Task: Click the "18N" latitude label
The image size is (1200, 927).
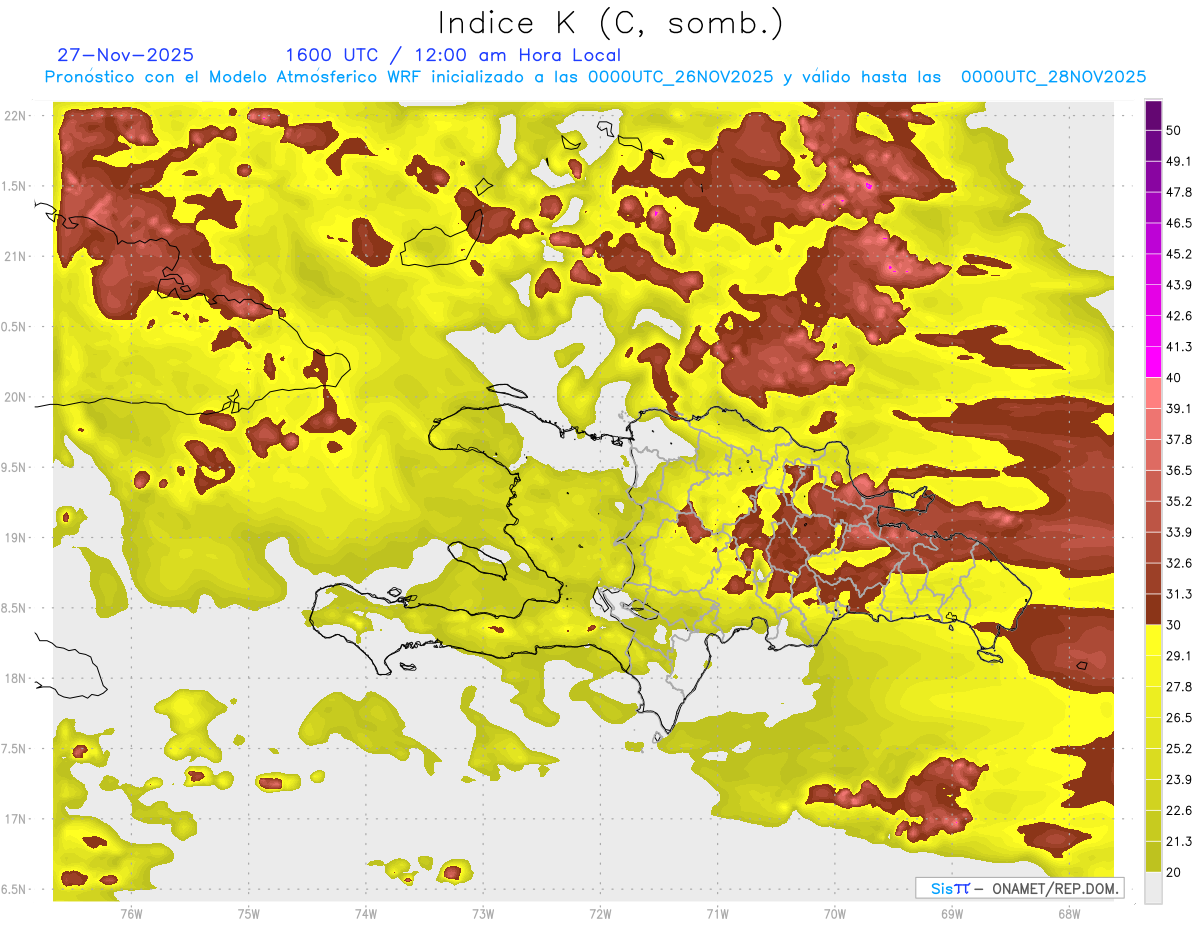Action: click(x=17, y=678)
